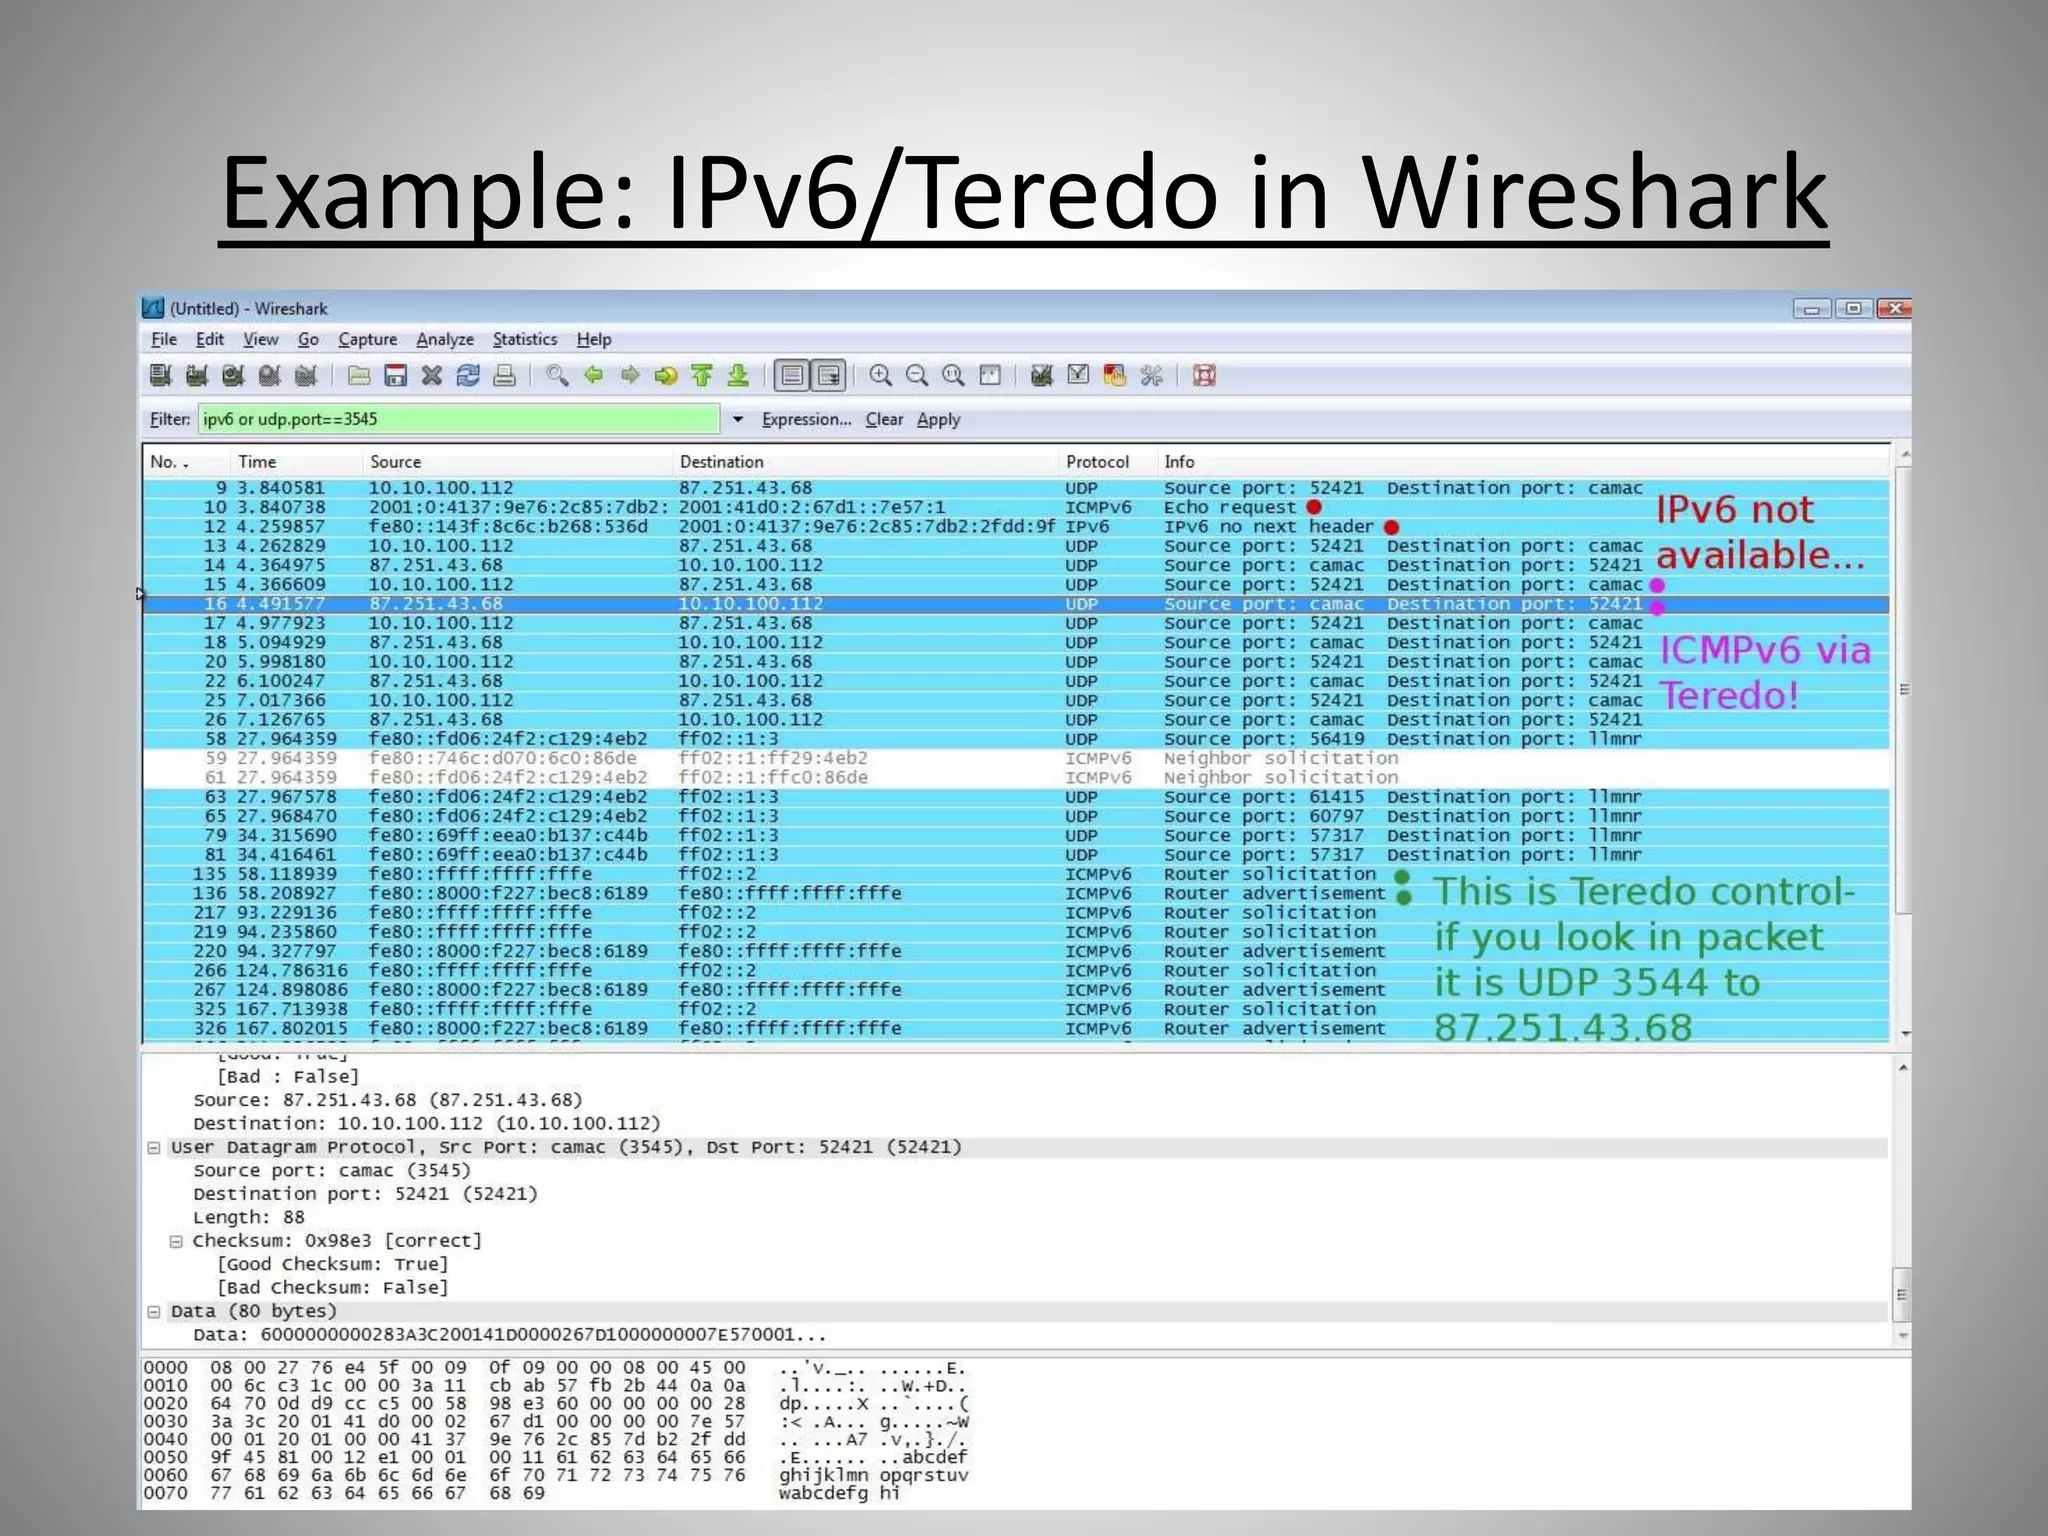Screen dimensions: 2048x1536
Task: Sort packets by the No. column header
Action: coord(186,462)
